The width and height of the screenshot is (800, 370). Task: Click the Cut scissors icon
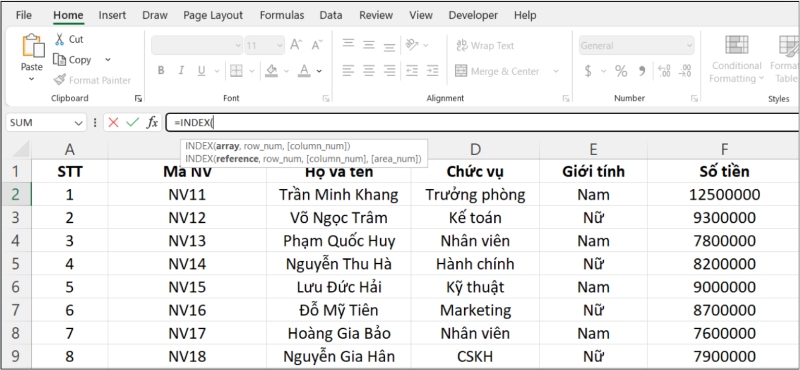point(60,39)
